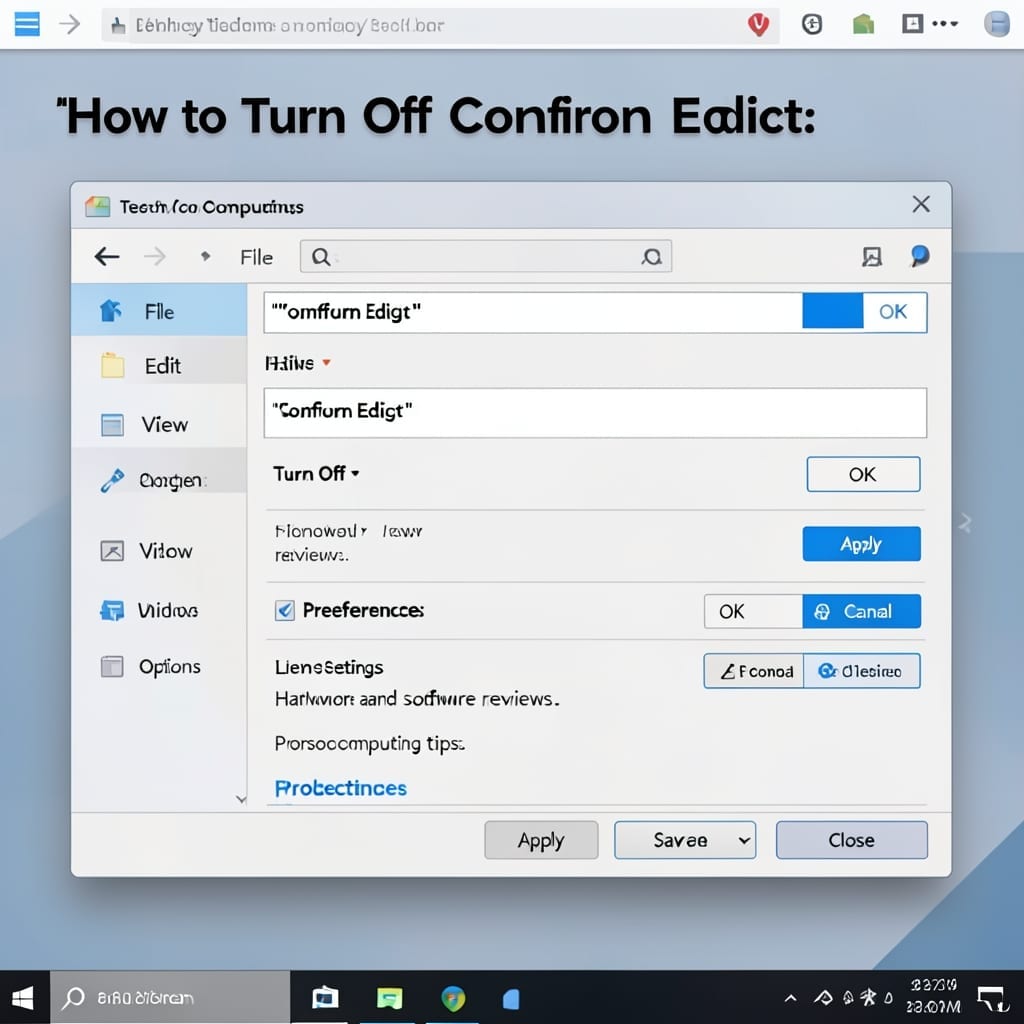The height and width of the screenshot is (1024, 1024).
Task: Click the Windows Start button
Action: pos(24,998)
